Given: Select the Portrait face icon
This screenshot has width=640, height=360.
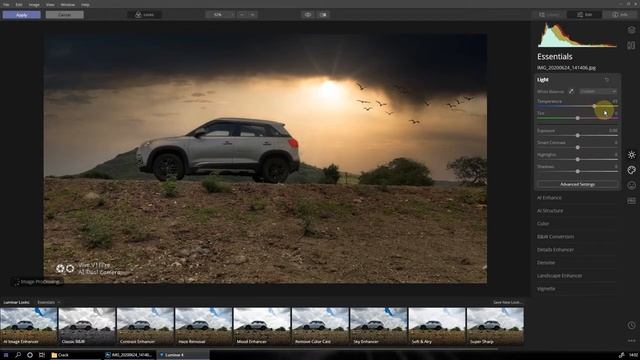Looking at the screenshot, I should click(631, 185).
